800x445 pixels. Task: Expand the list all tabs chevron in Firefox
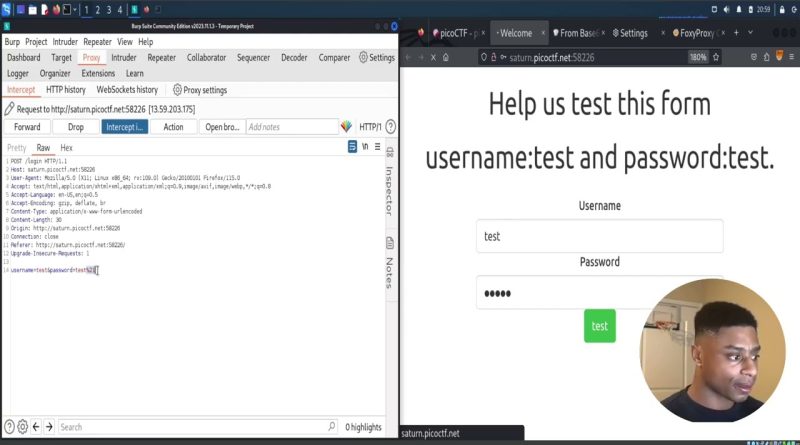tap(751, 33)
